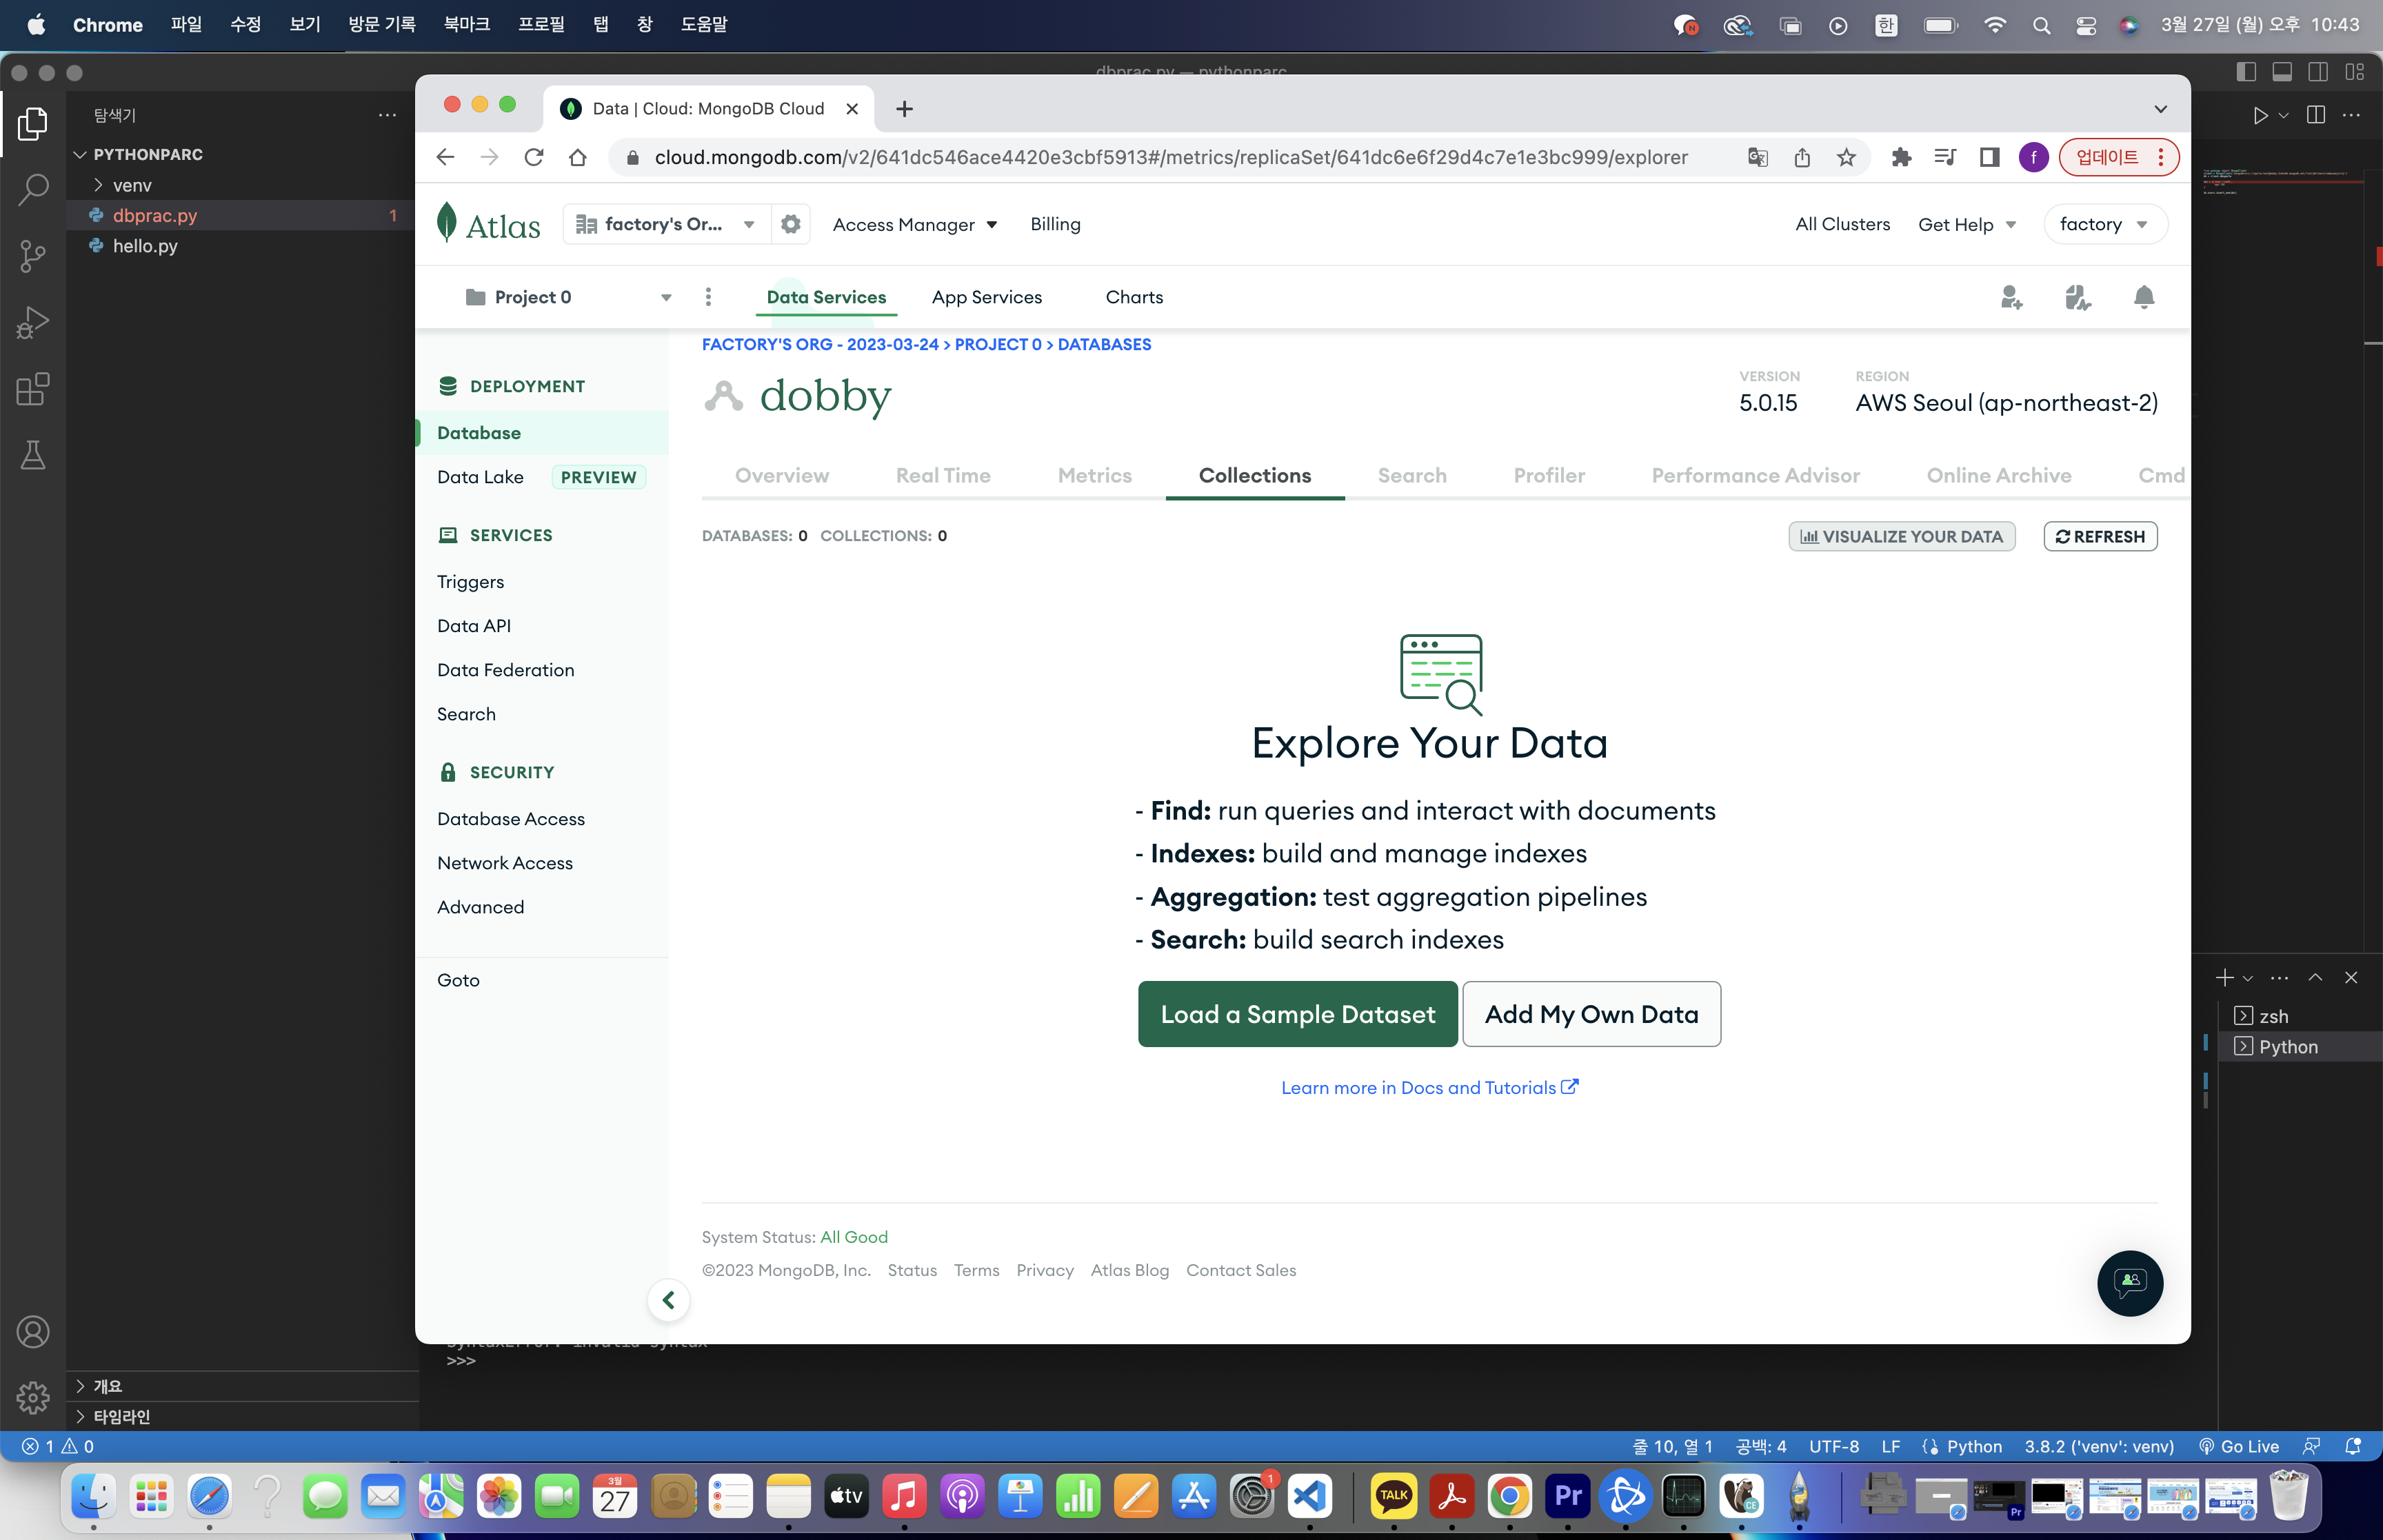Viewport: 2383px width, 1540px height.
Task: Open the Performance Advisor tab
Action: tap(1755, 475)
